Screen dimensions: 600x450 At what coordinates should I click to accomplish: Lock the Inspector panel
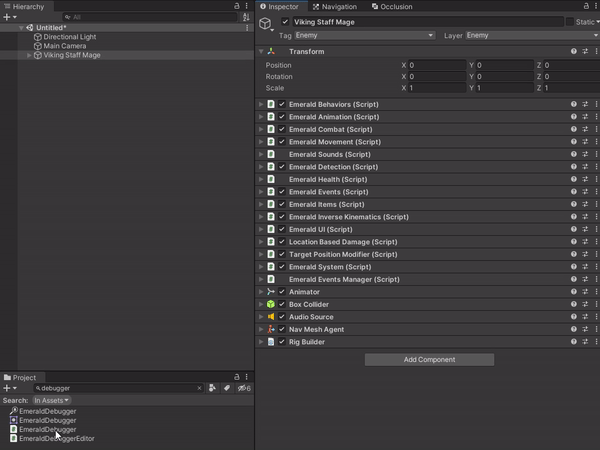pos(586,6)
